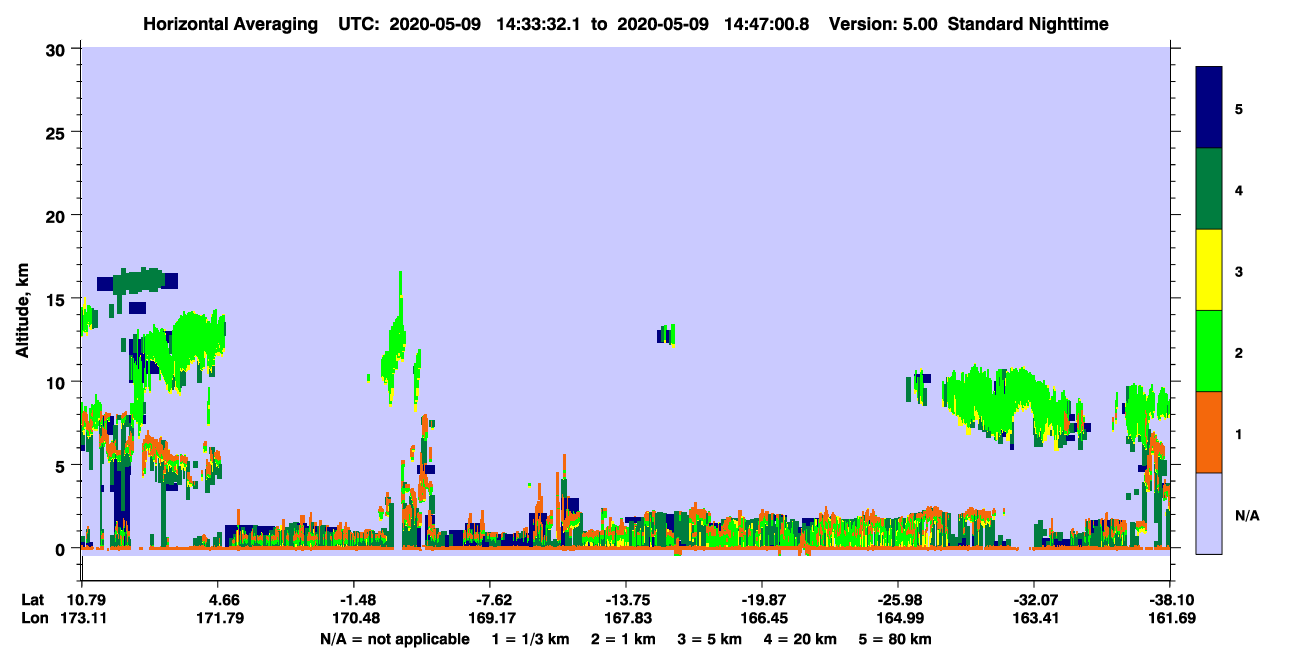Click longitude value 171.79
The height and width of the screenshot is (667, 1300).
point(220,619)
